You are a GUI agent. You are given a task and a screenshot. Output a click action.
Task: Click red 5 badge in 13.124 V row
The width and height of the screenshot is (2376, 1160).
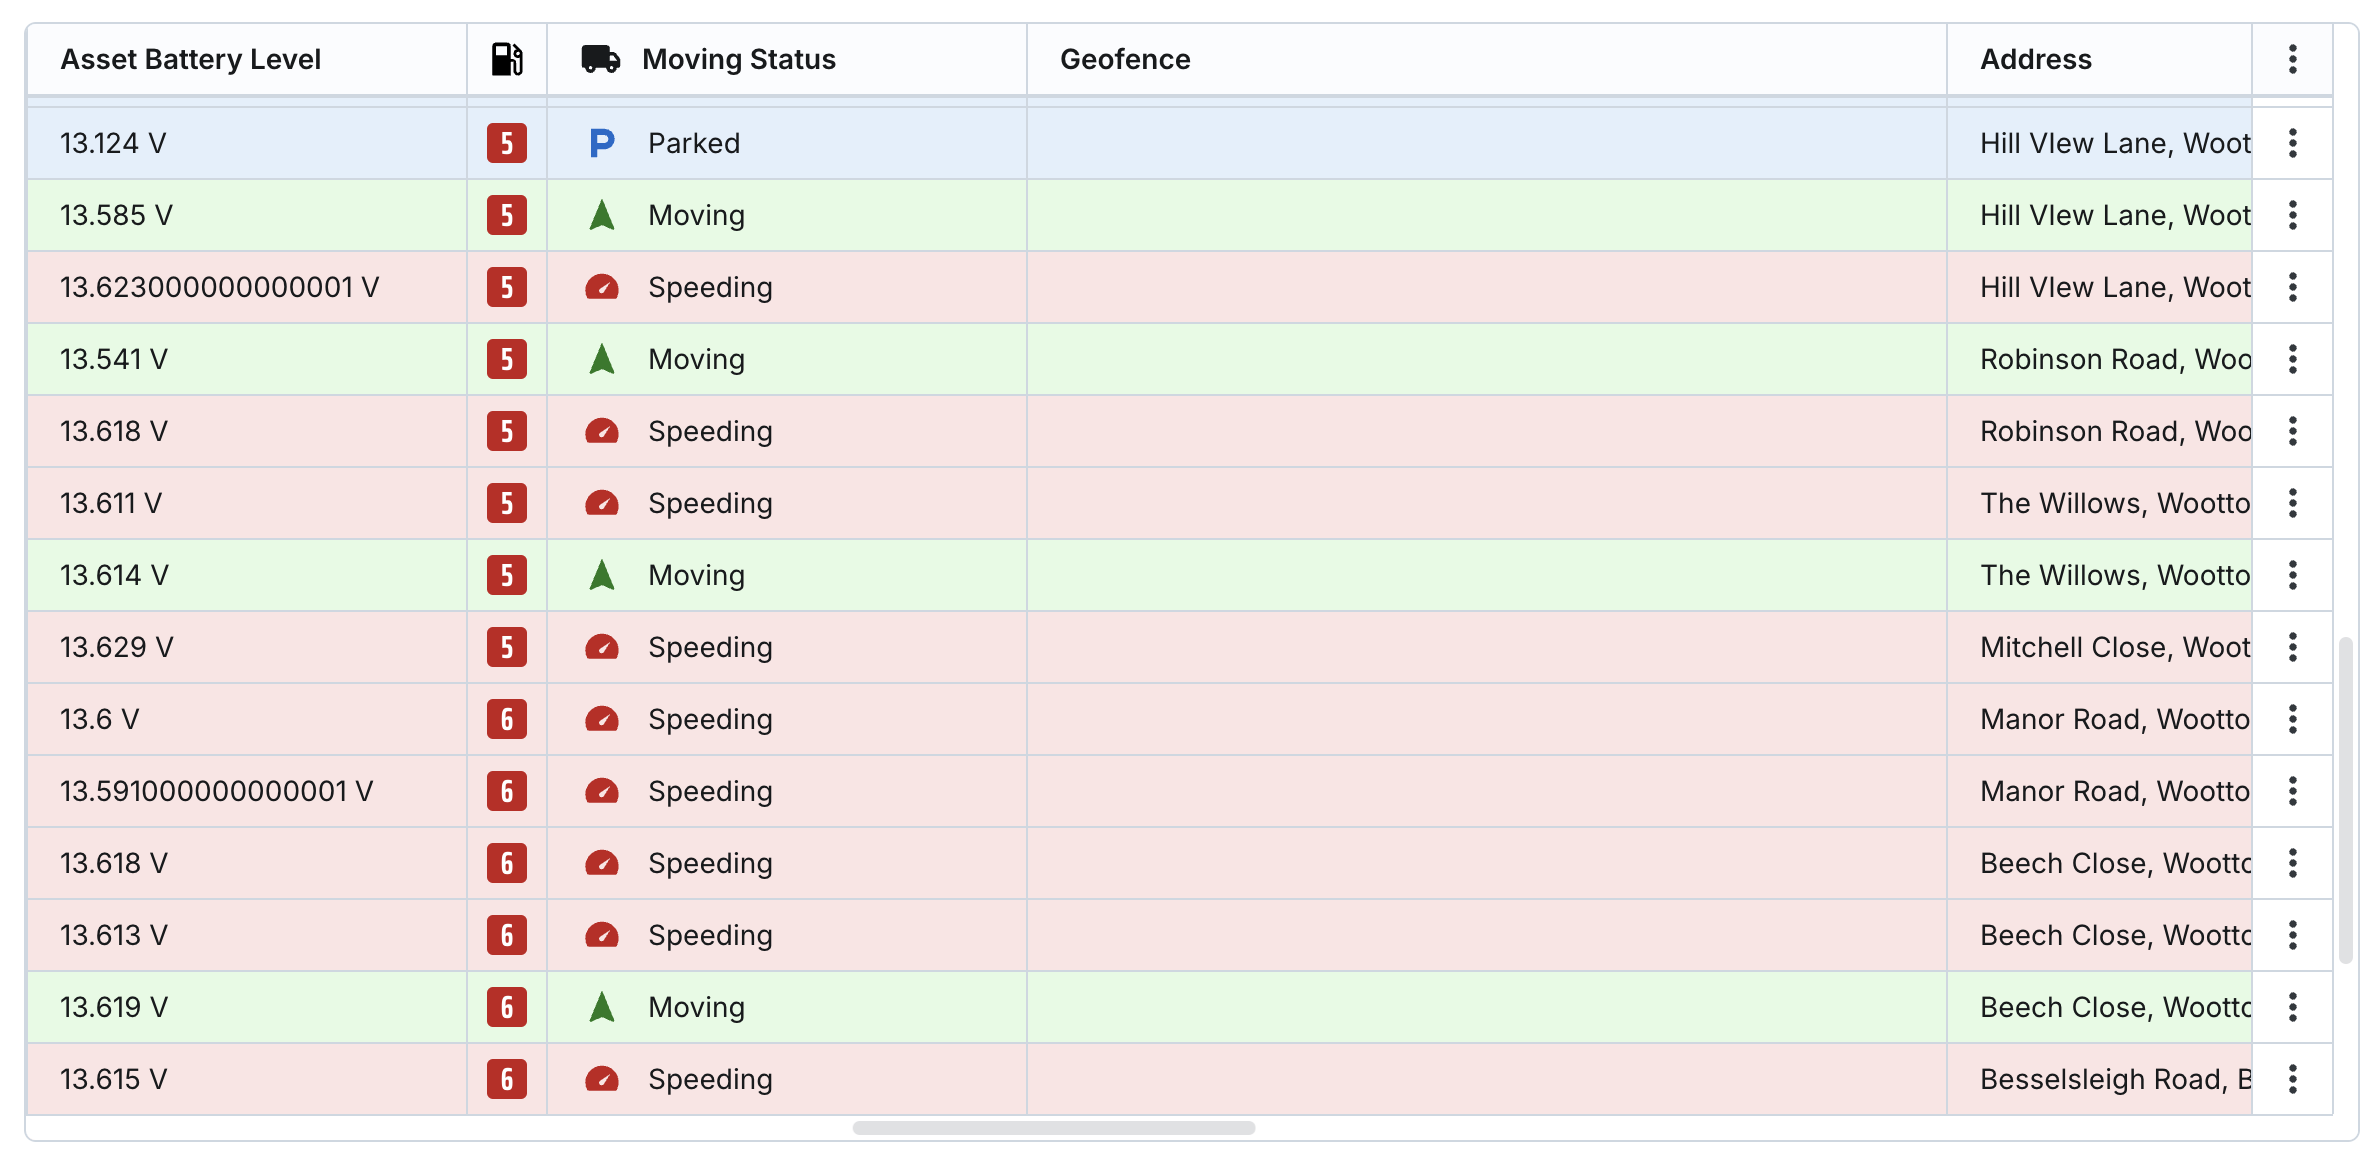(507, 143)
